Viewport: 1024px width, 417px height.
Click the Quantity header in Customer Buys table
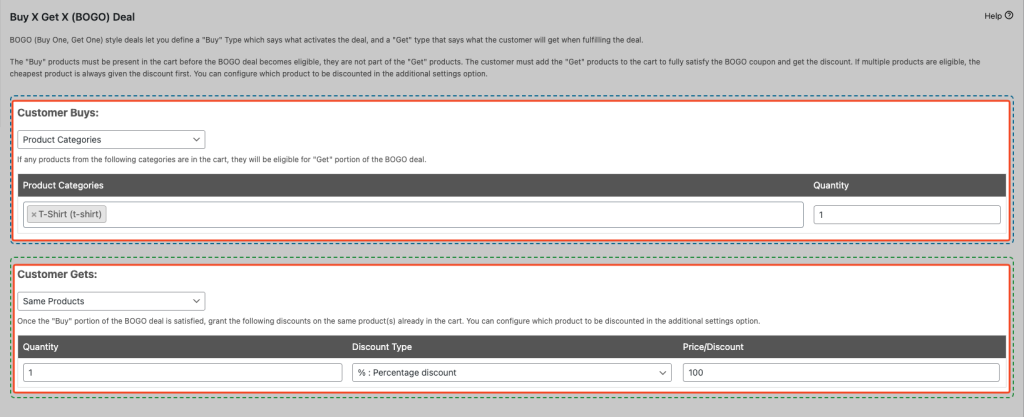831,185
